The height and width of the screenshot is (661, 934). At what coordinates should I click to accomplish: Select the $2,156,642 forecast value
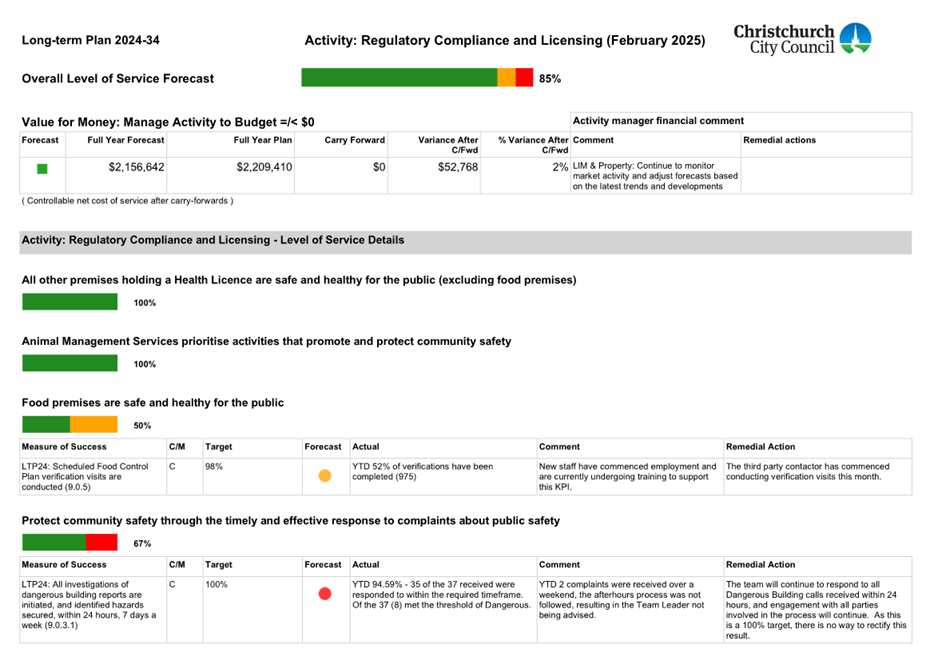[x=136, y=167]
